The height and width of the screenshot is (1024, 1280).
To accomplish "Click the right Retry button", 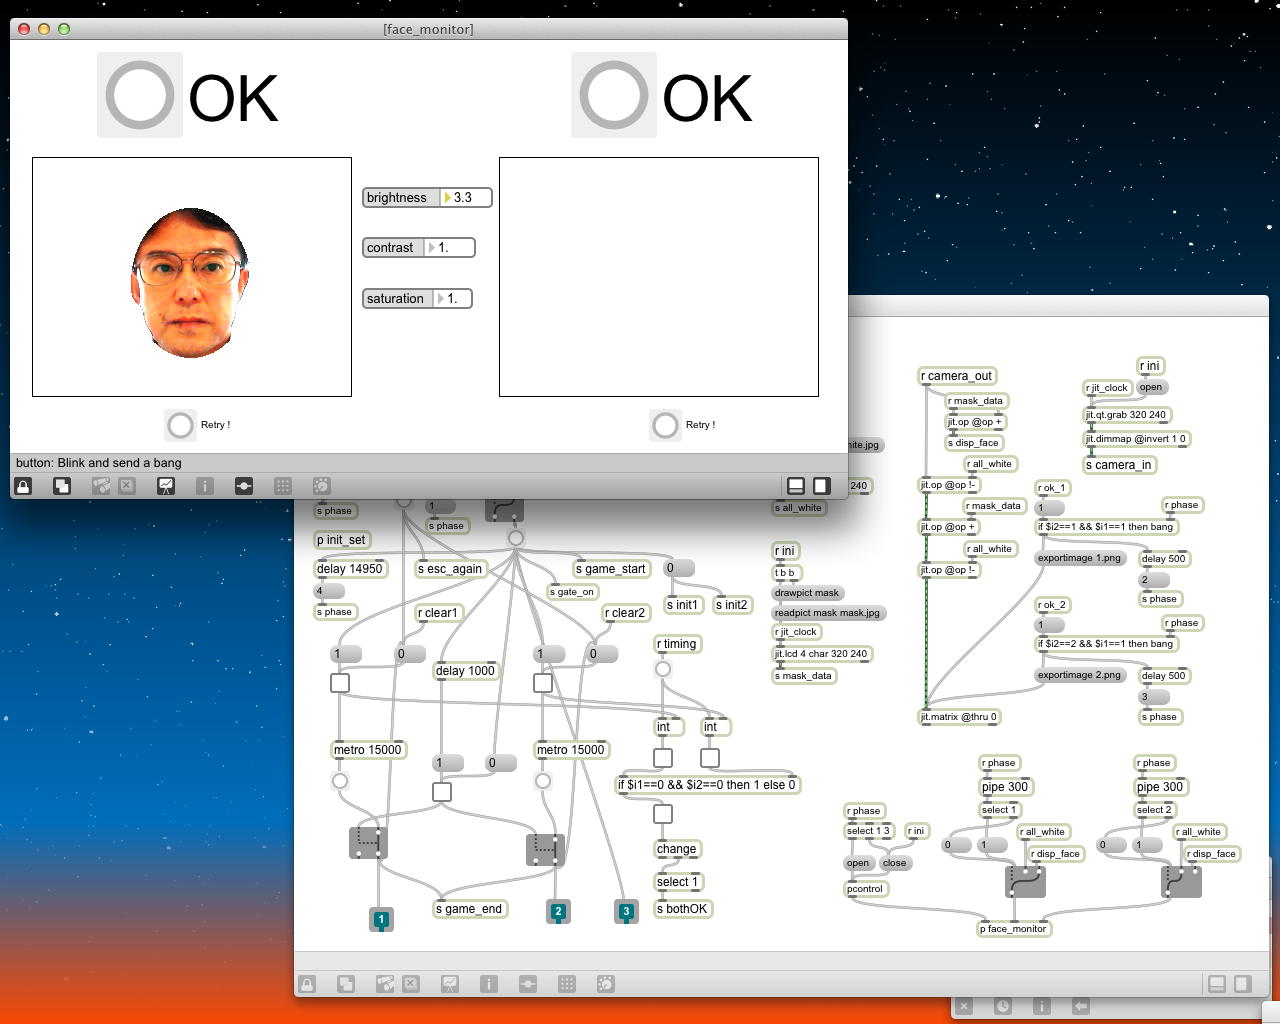I will pos(665,425).
